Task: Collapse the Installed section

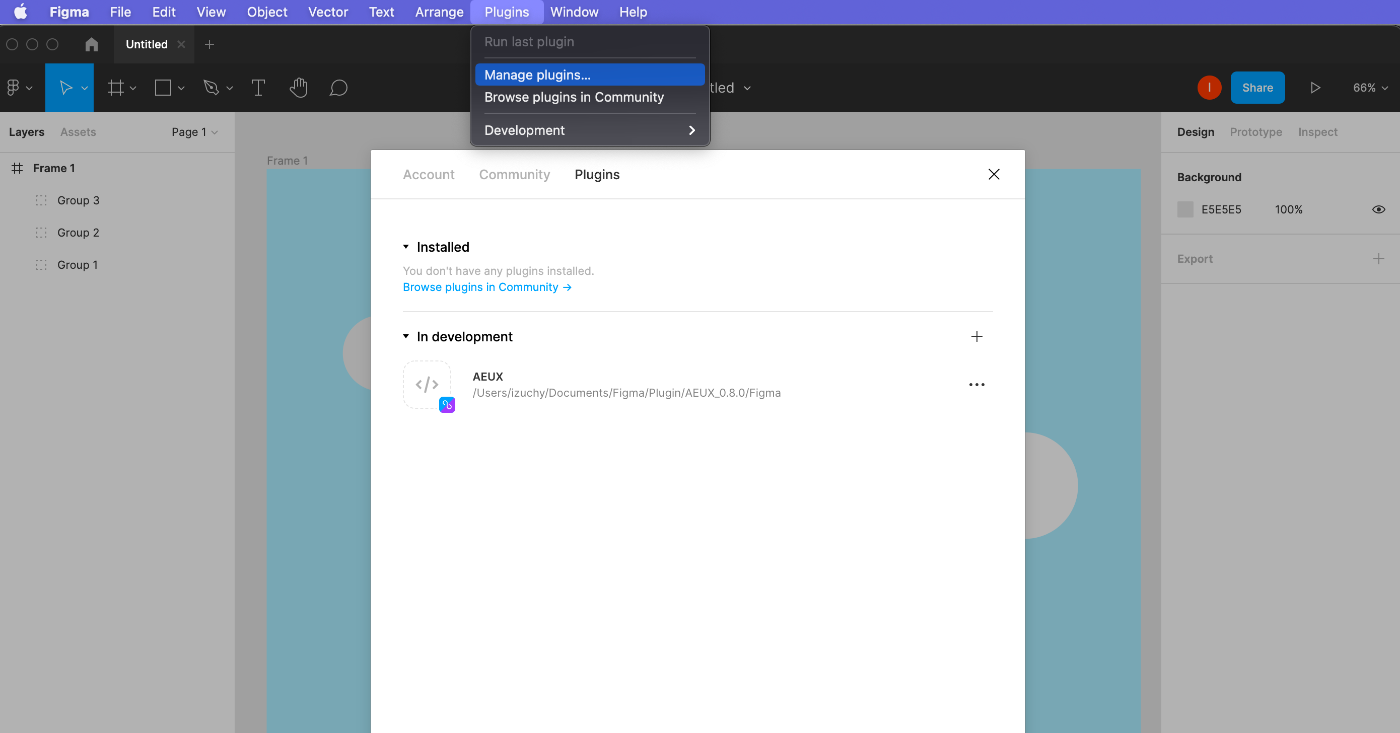Action: pyautogui.click(x=406, y=247)
